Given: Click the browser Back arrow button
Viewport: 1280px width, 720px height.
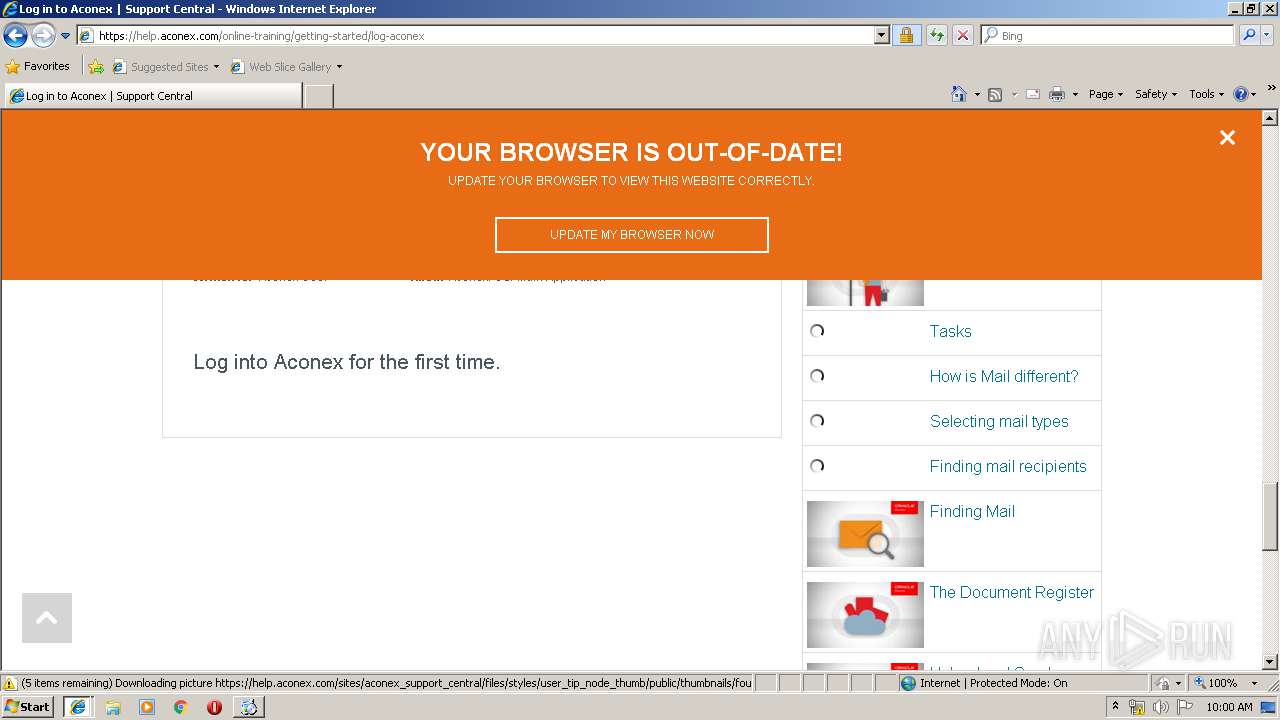Looking at the screenshot, I should (16, 36).
